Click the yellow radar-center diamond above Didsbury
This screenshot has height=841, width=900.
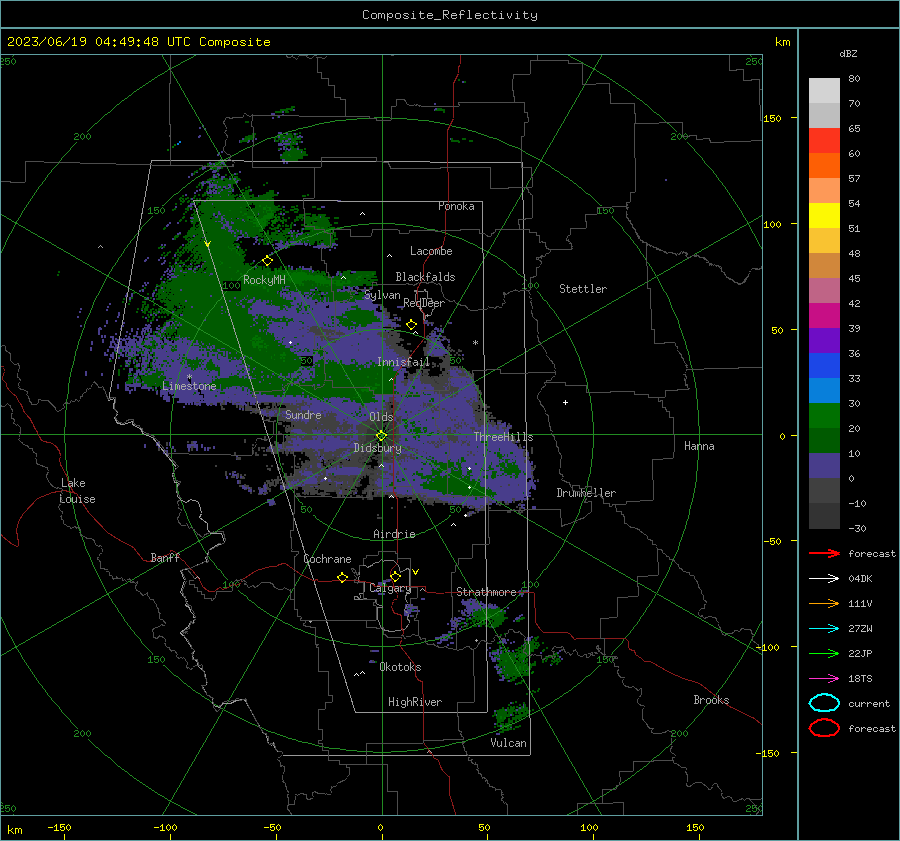(382, 436)
